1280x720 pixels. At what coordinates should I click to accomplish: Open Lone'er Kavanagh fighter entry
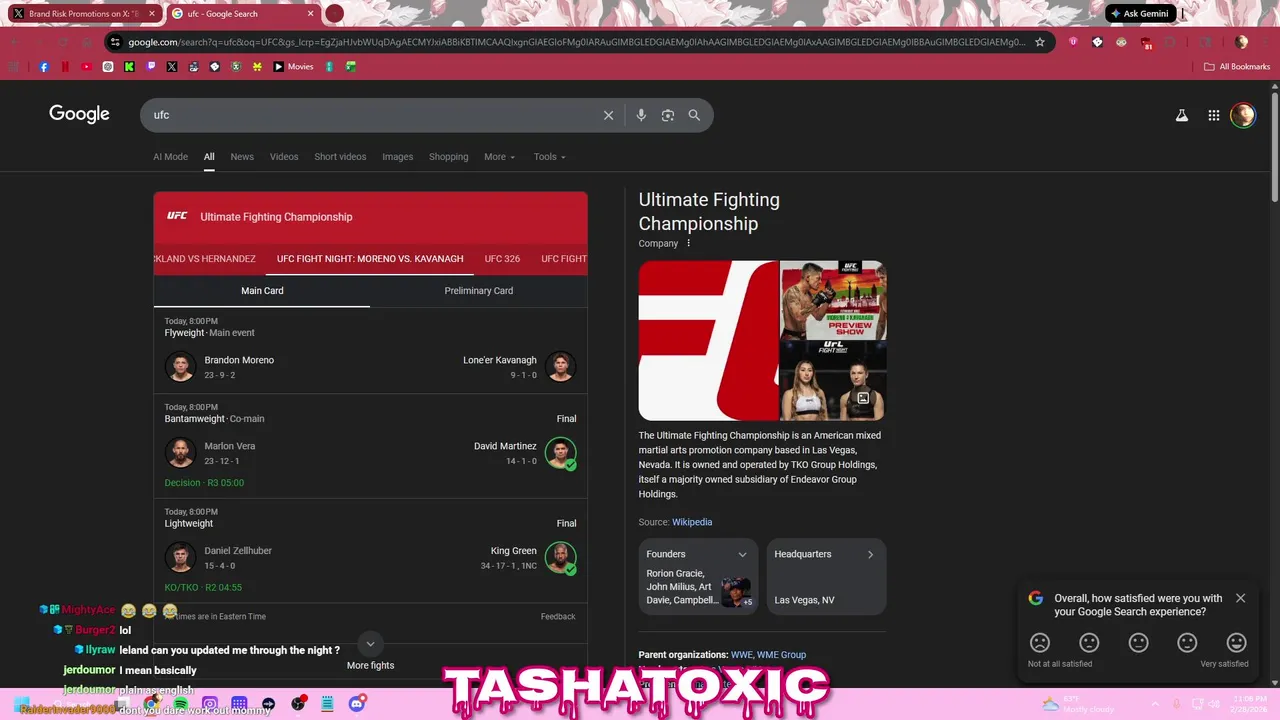(519, 366)
